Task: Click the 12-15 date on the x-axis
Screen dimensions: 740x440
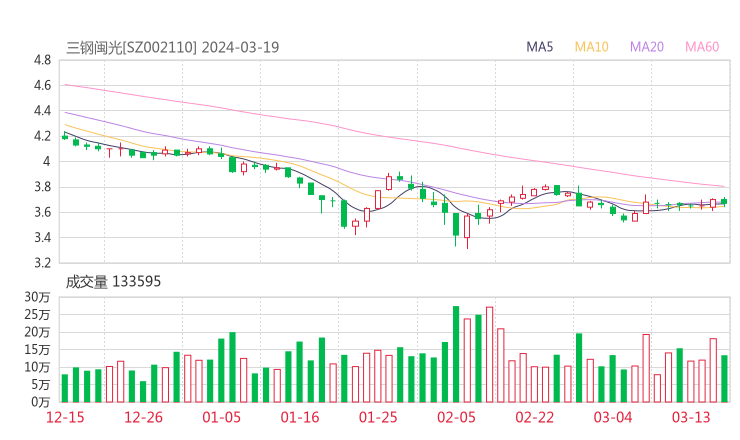Action: click(x=66, y=417)
